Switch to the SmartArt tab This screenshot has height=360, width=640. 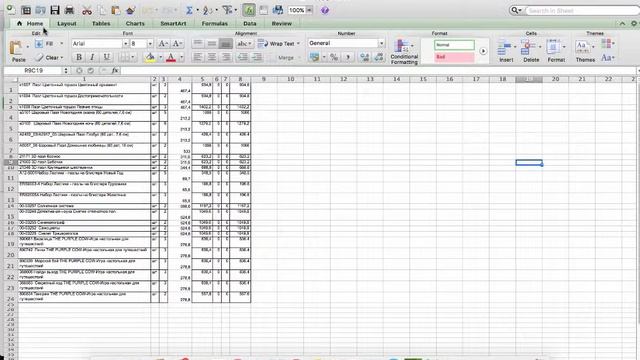(173, 24)
